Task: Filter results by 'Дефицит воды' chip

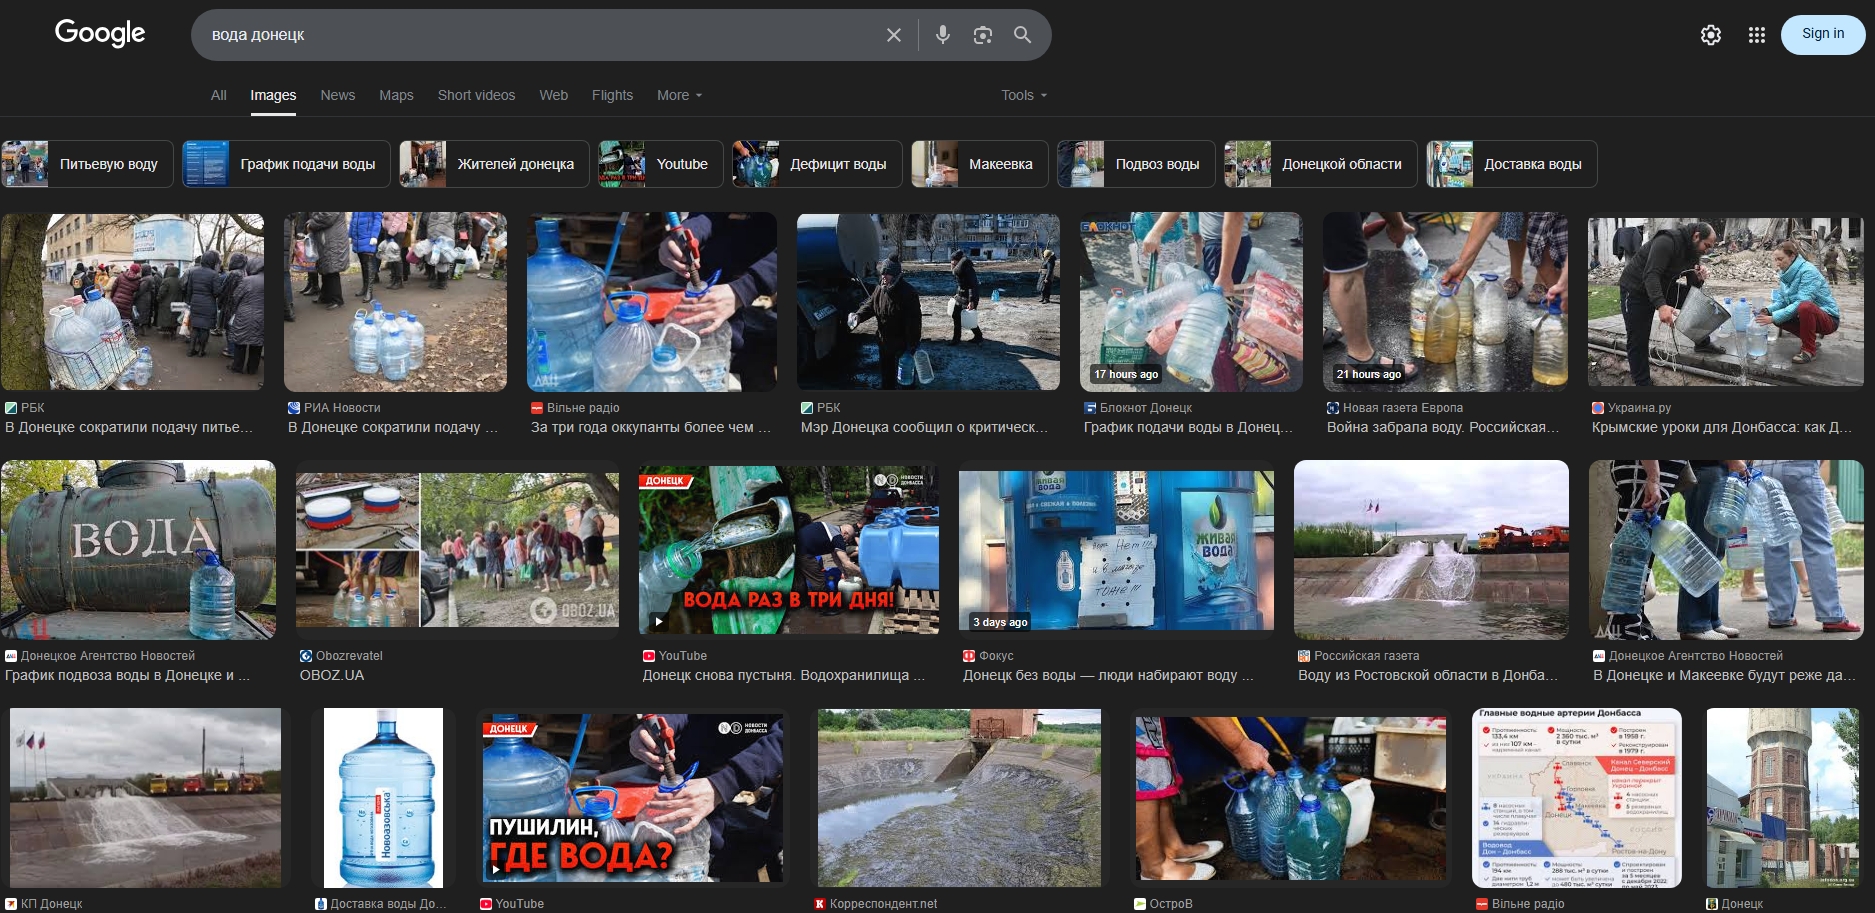Action: (x=816, y=164)
